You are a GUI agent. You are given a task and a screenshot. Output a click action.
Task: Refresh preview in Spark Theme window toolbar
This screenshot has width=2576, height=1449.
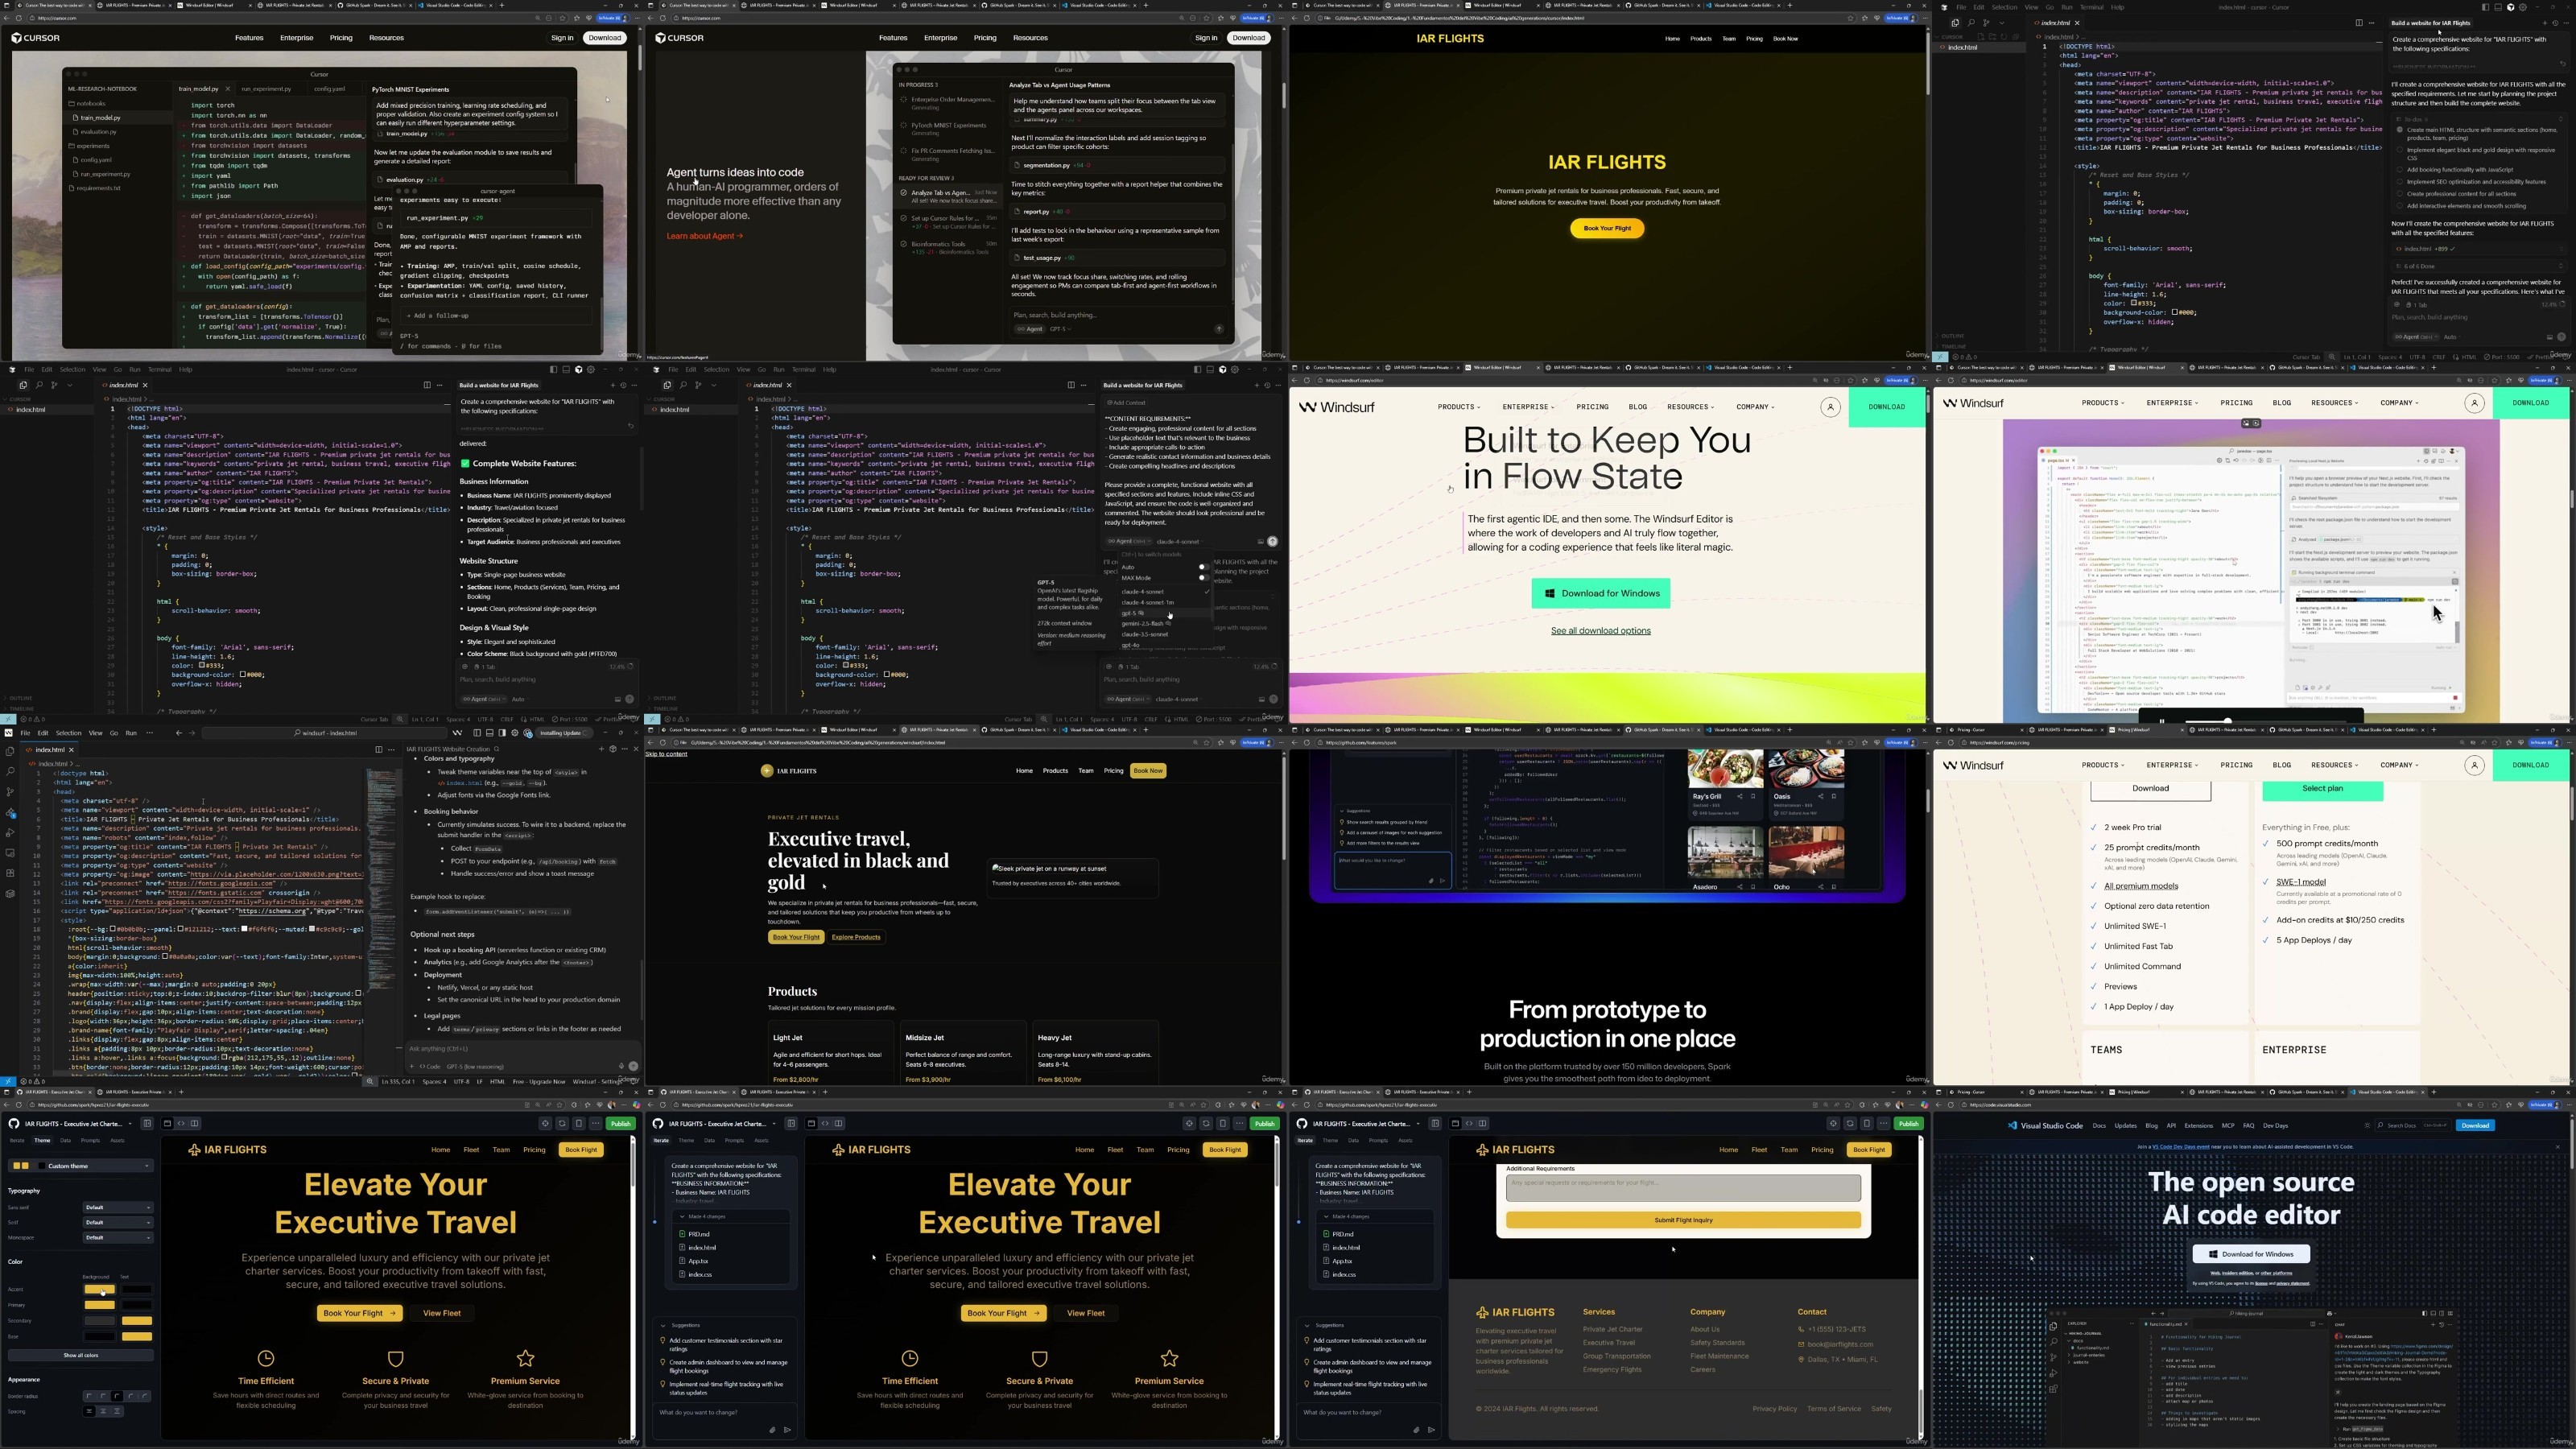pos(563,1124)
